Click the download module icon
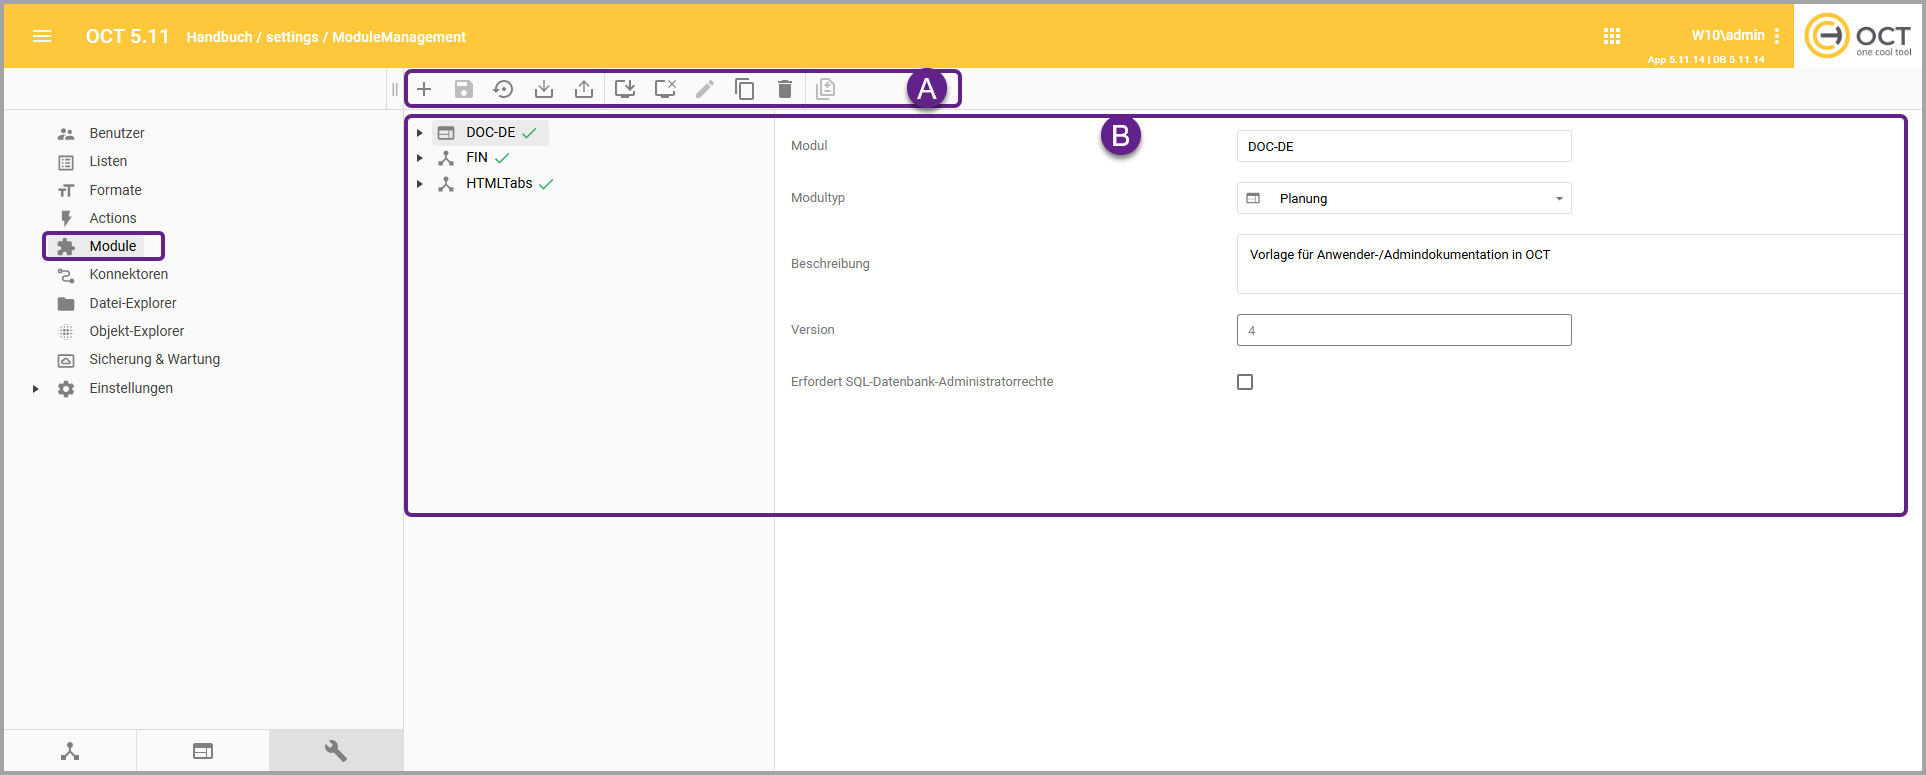Screen dimensions: 1926x775 (544, 89)
